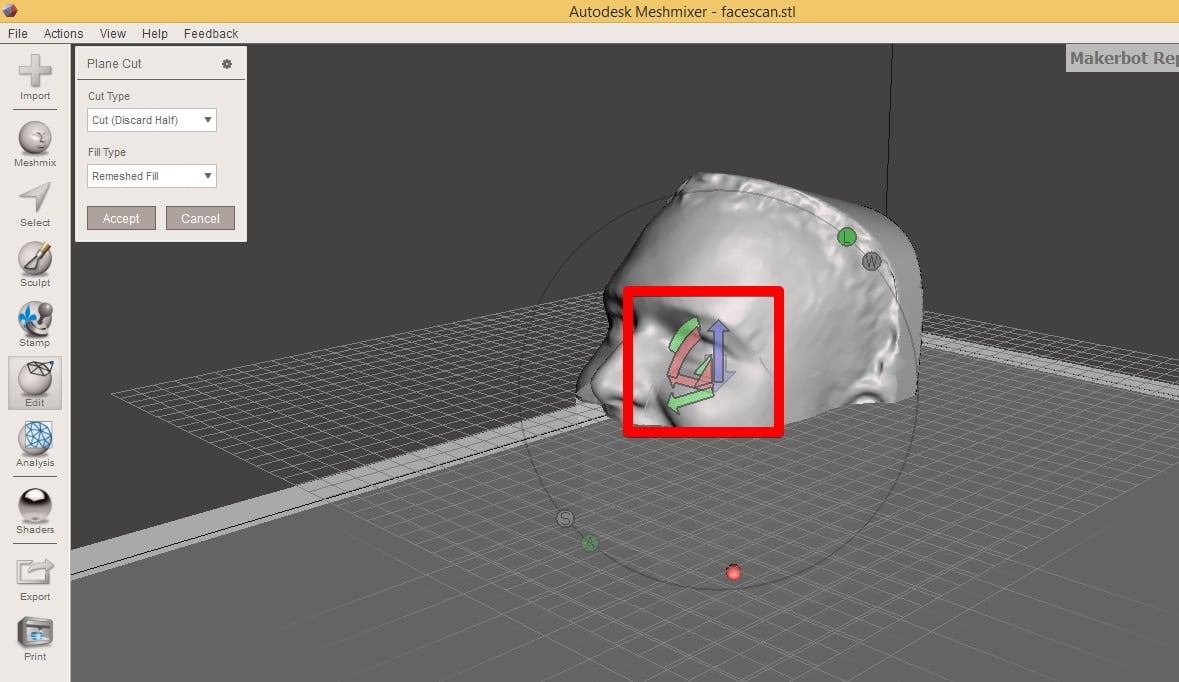Click the S widget handle
Viewport: 1179px width, 682px height.
tap(565, 518)
